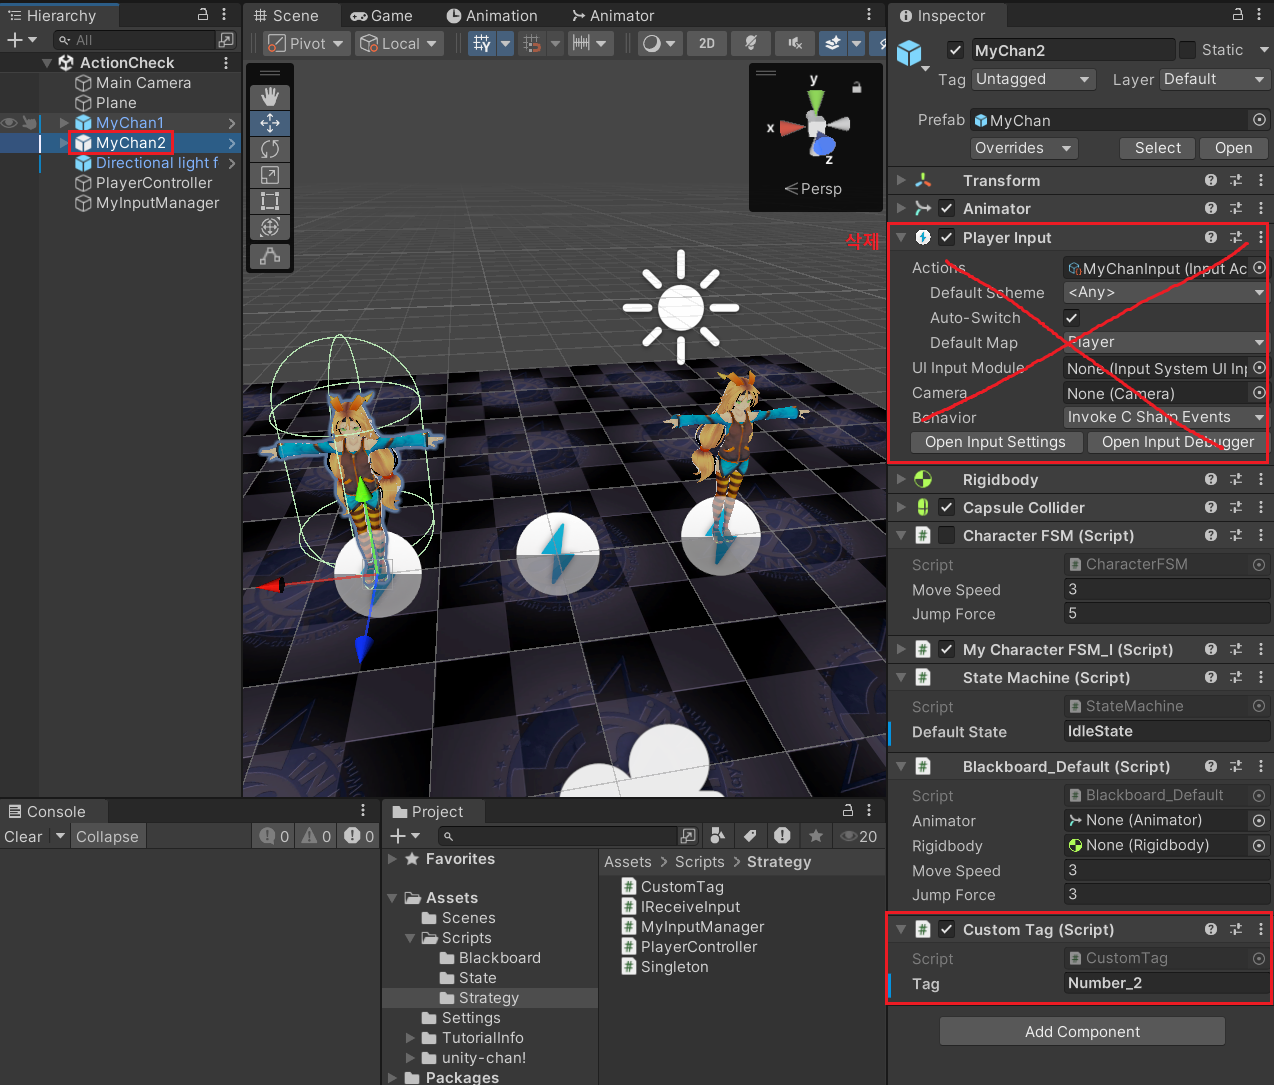This screenshot has width=1274, height=1085.
Task: Open Custom Tag component options menu
Action: (1260, 929)
